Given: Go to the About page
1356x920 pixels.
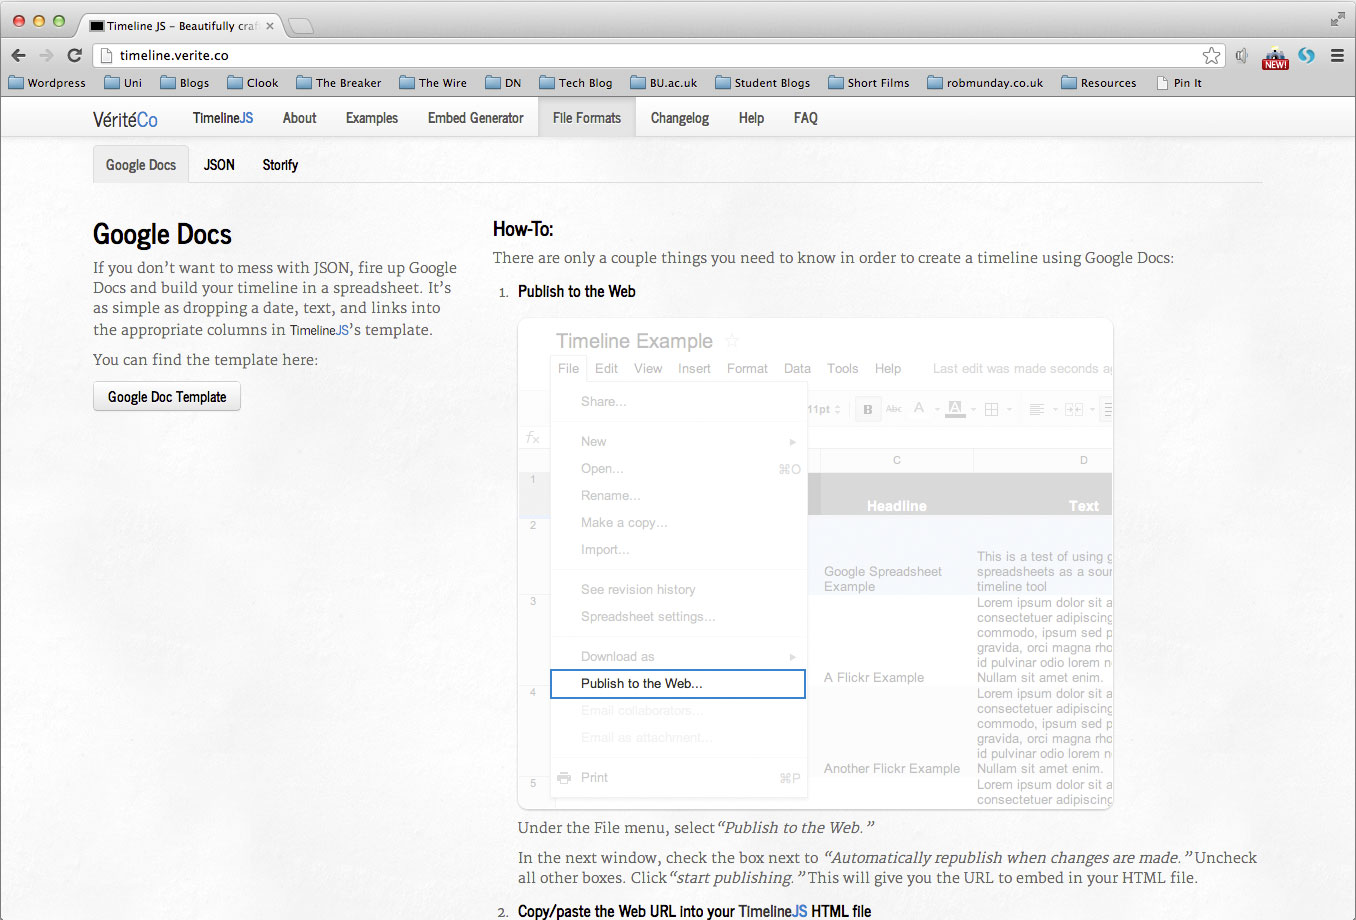Looking at the screenshot, I should (299, 118).
